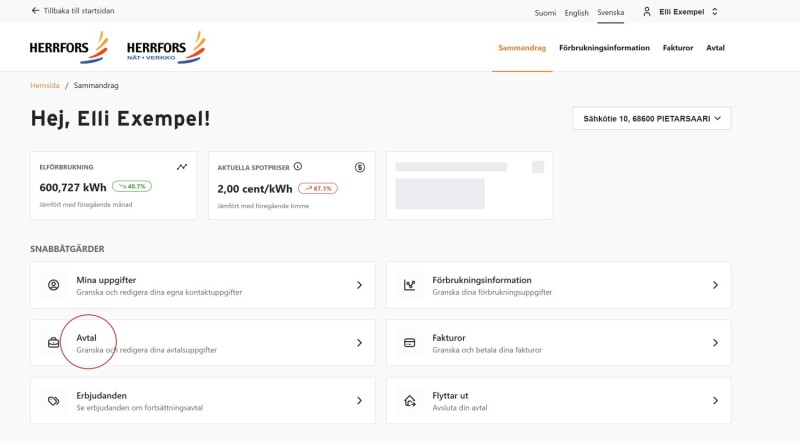Open the Sähkötie 10 address dropdown
This screenshot has width=800, height=443.
click(x=652, y=118)
